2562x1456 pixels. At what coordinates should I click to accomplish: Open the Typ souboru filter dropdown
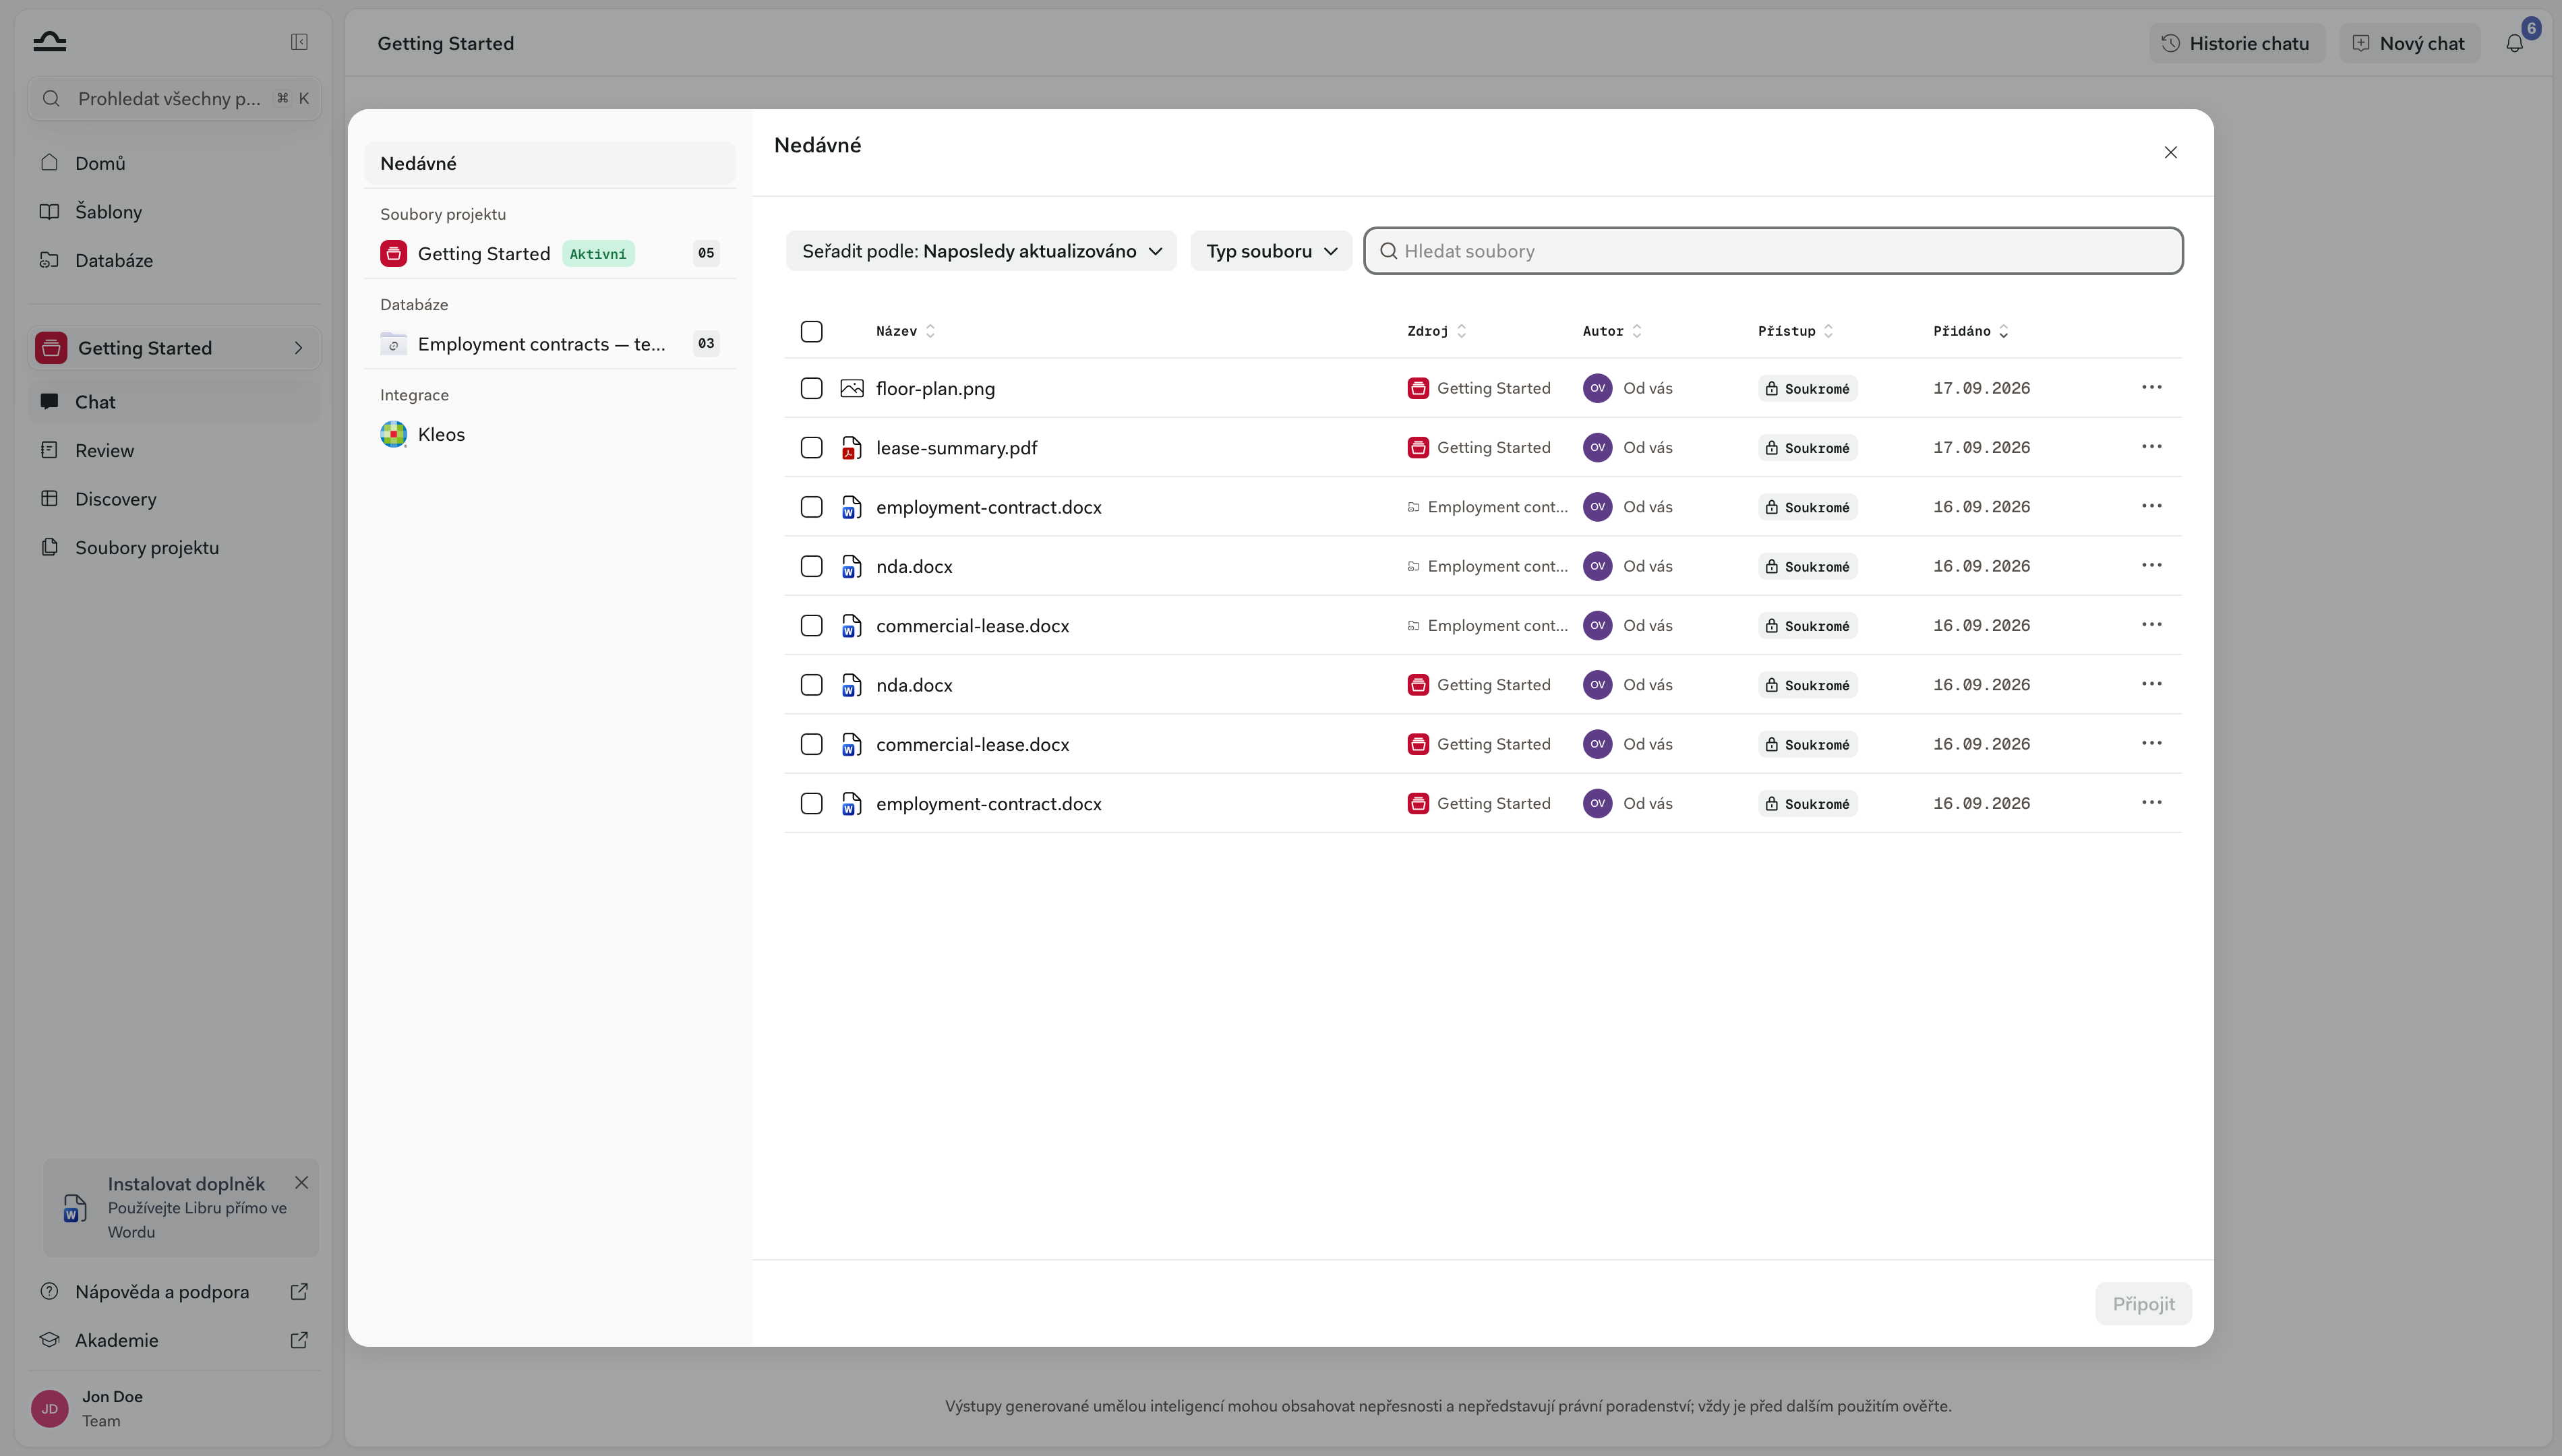pos(1271,251)
